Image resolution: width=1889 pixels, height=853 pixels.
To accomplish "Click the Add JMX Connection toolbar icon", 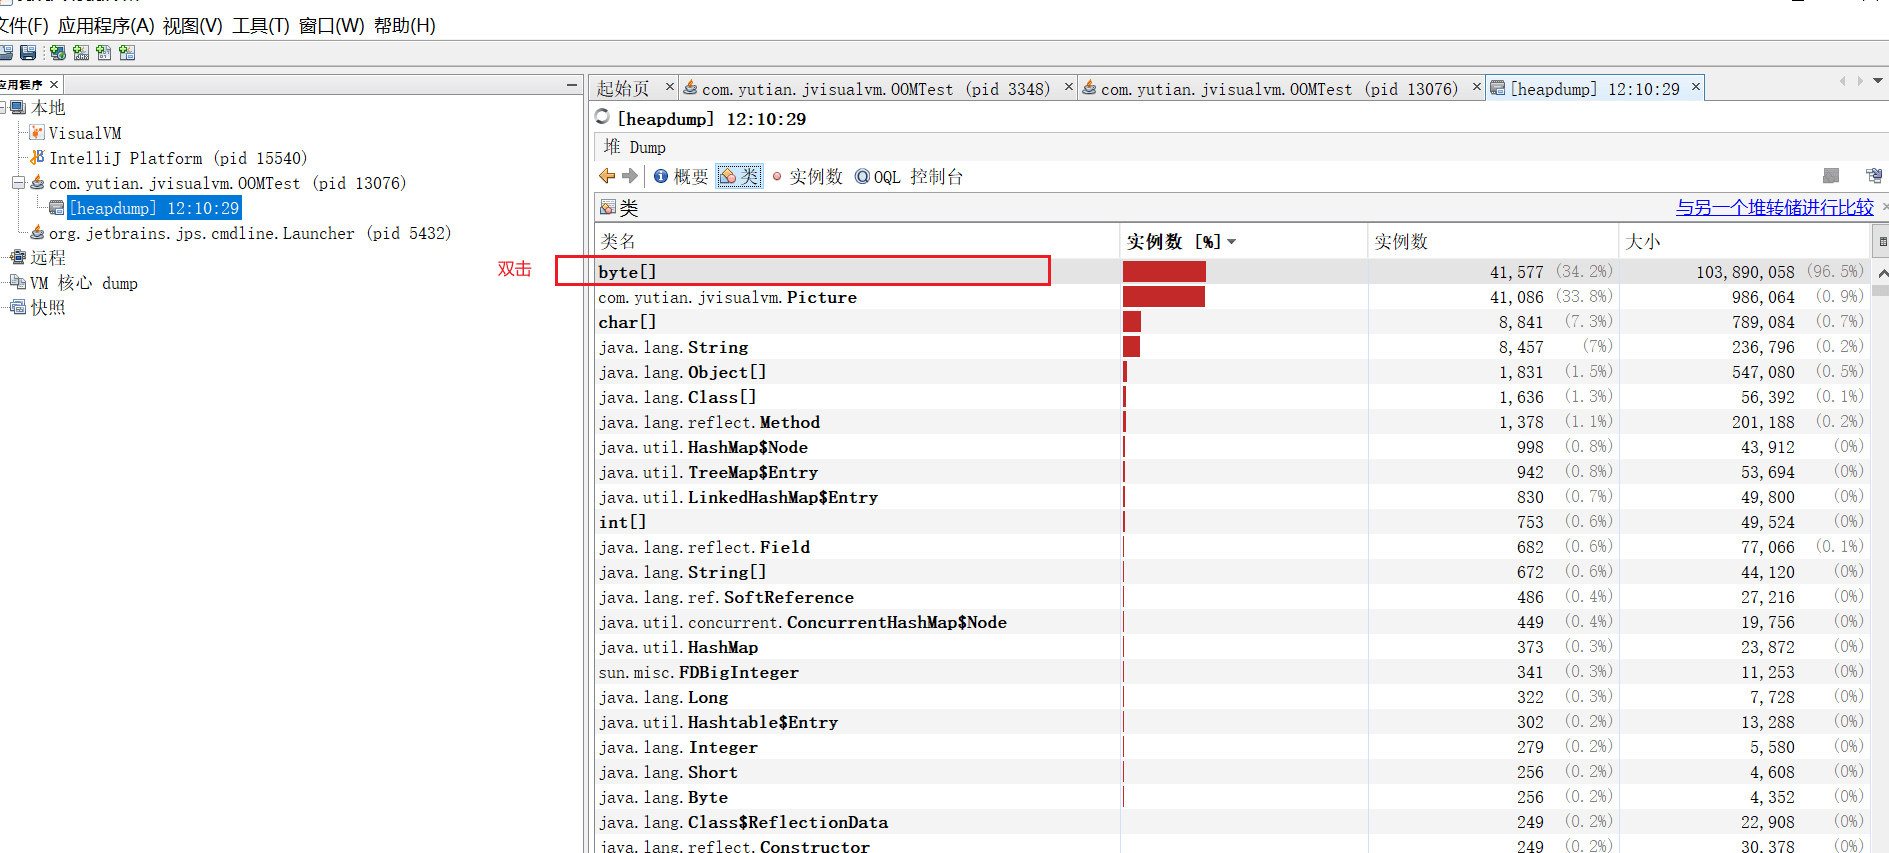I will pos(81,53).
